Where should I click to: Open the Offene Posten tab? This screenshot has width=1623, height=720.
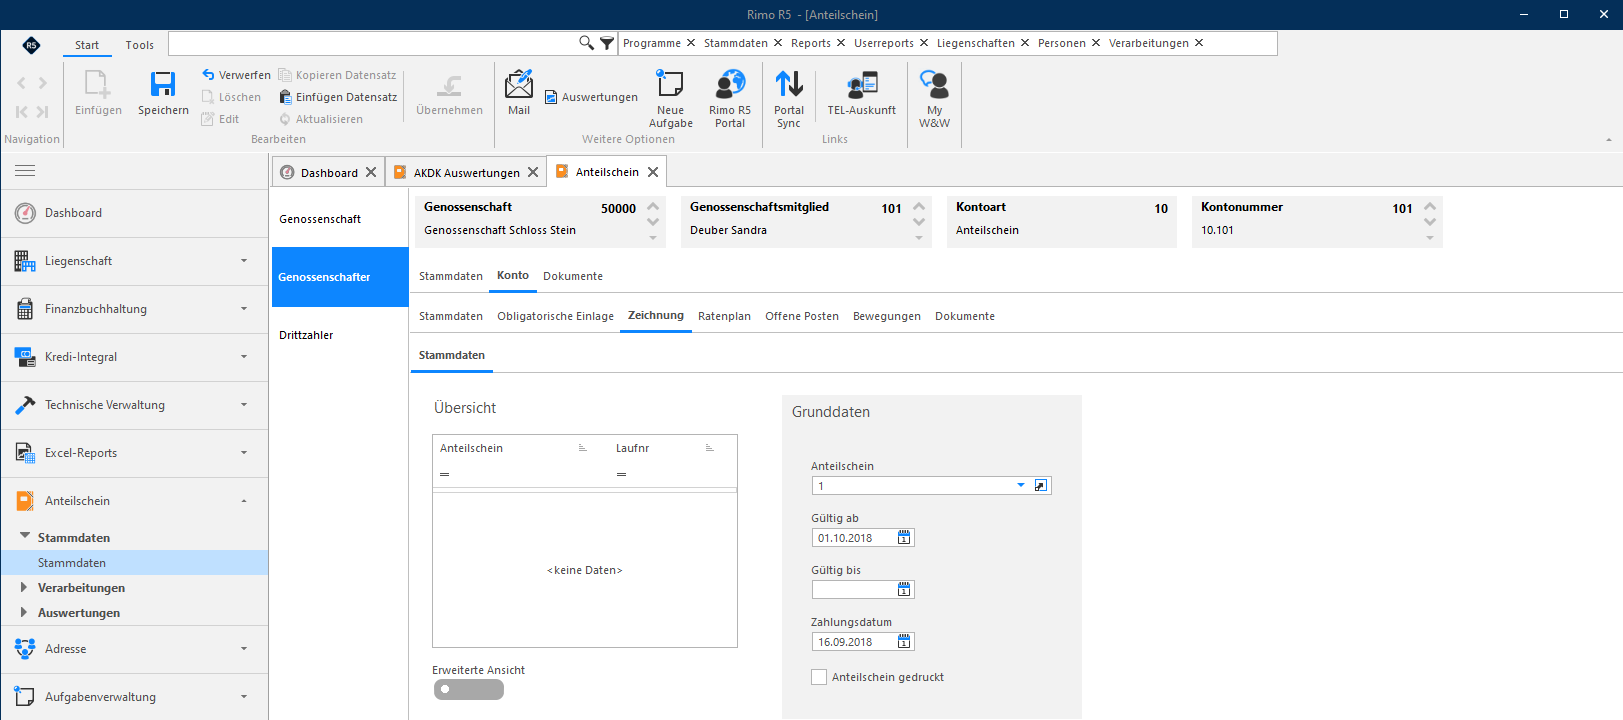(x=802, y=316)
